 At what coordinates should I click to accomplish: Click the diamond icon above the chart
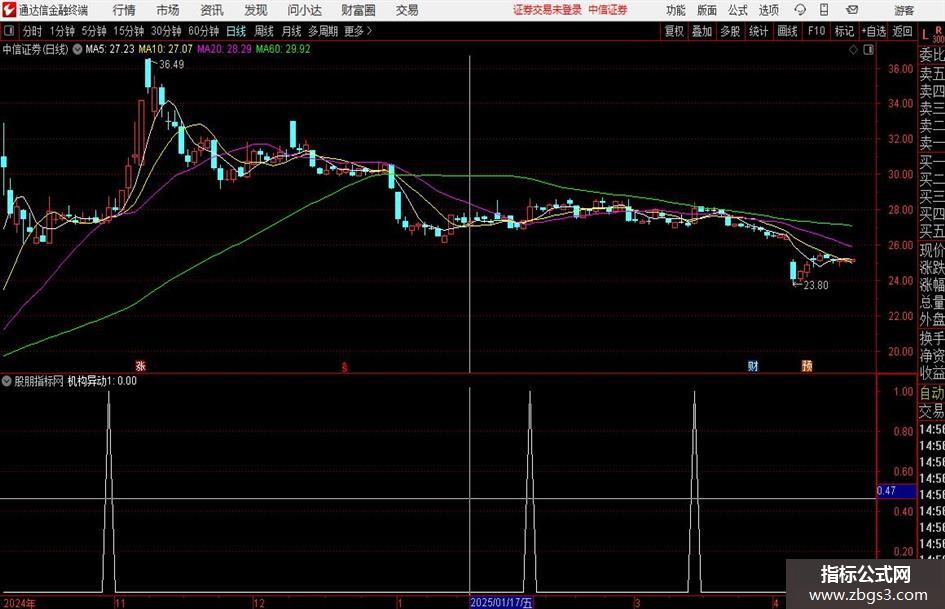(853, 50)
